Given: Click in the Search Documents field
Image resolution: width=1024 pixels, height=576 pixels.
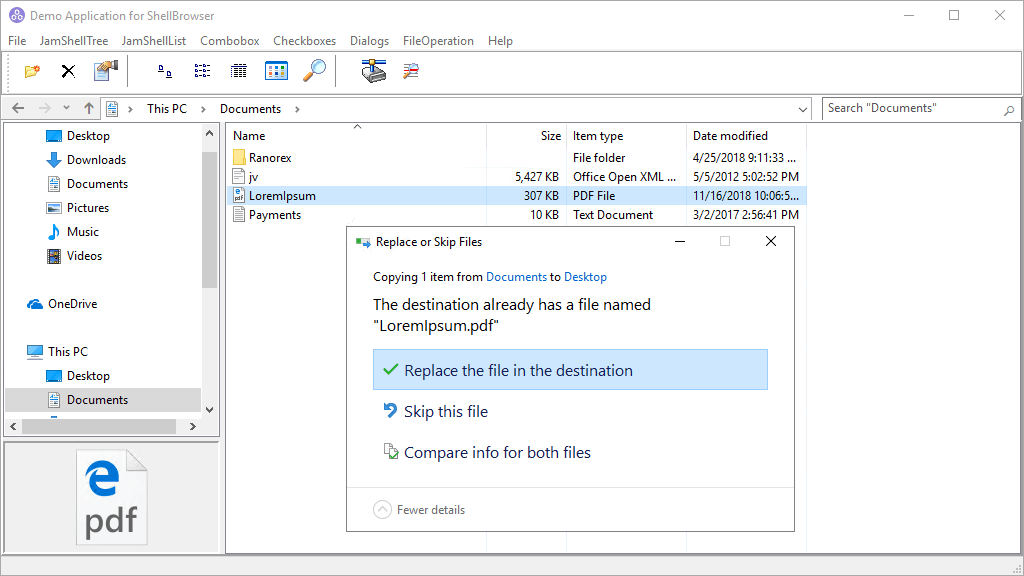Looking at the screenshot, I should [x=910, y=109].
